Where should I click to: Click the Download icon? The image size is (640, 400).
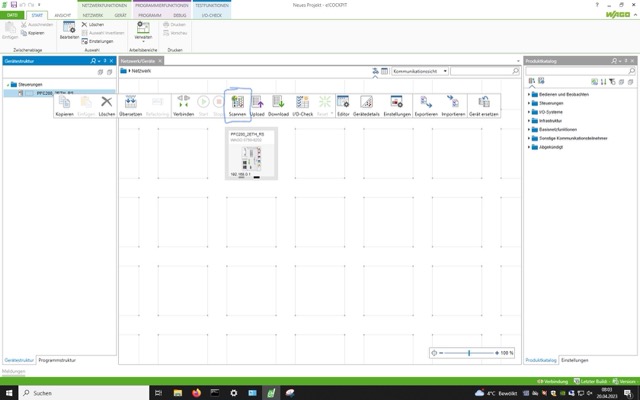(x=279, y=103)
